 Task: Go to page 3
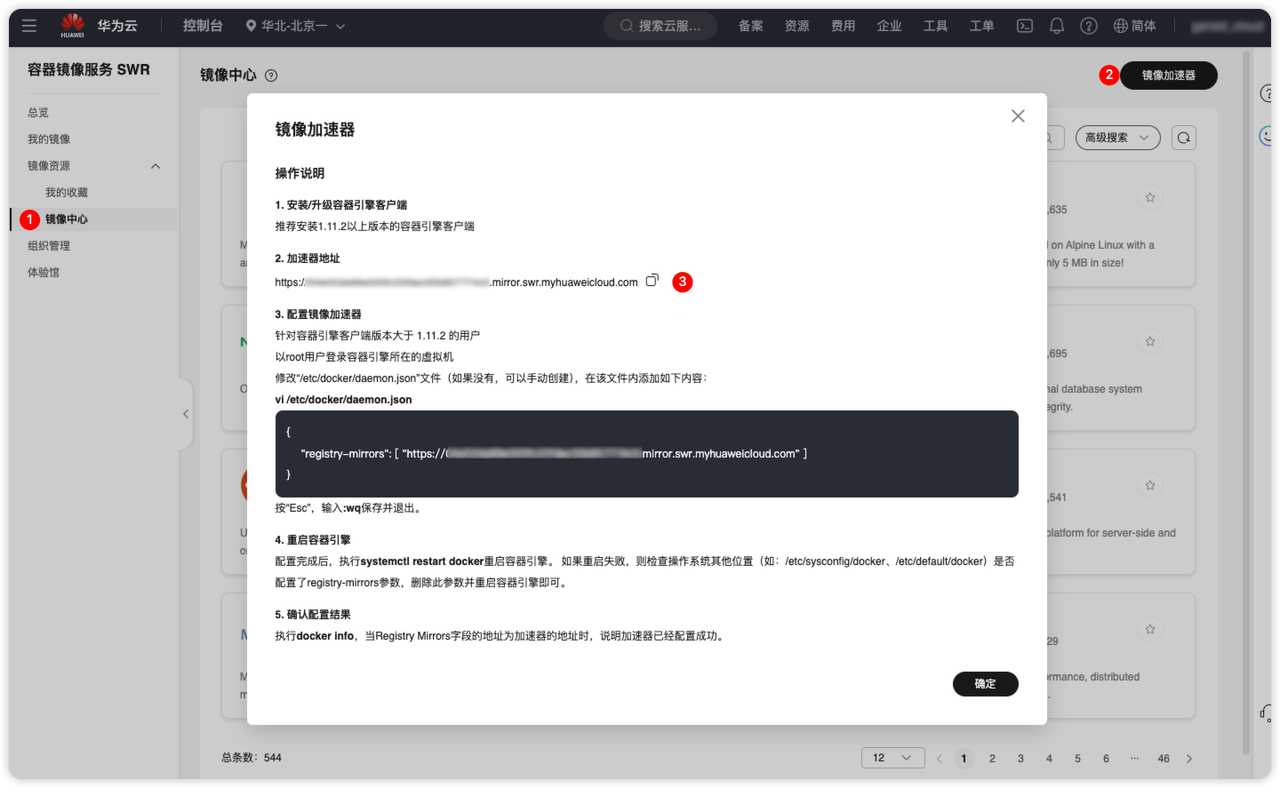pos(1020,758)
